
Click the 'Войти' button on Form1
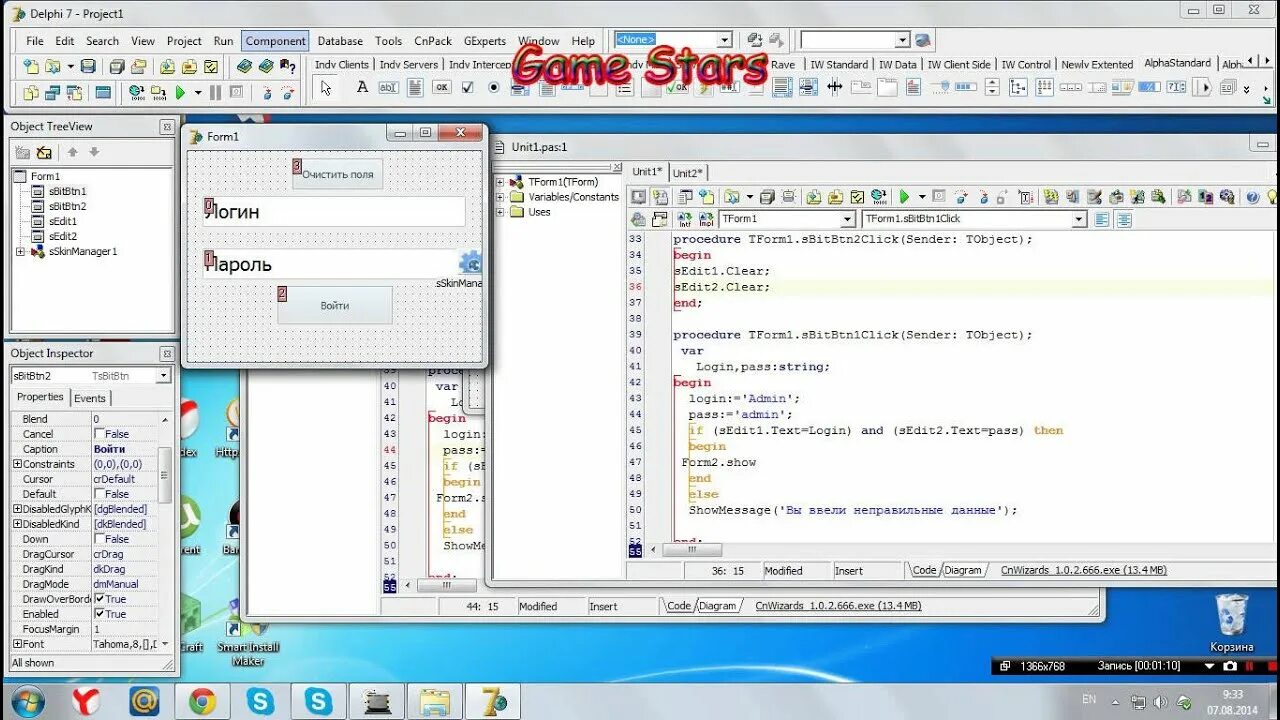coord(335,305)
